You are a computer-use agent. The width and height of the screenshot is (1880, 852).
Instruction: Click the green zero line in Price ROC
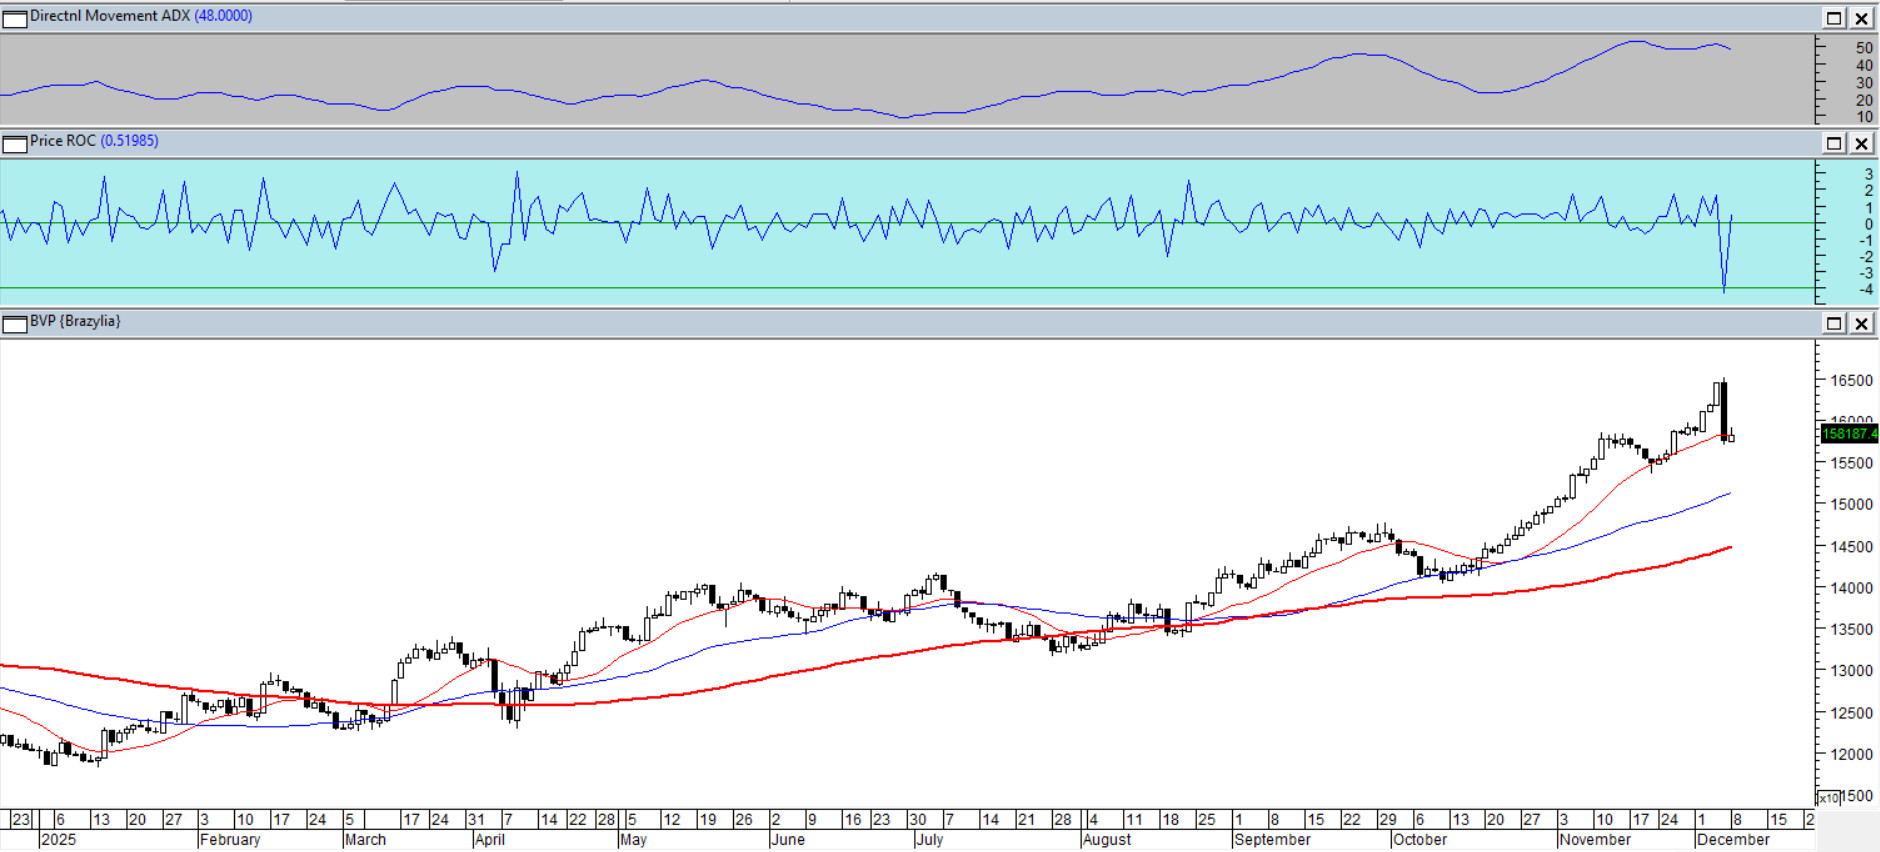coord(900,223)
